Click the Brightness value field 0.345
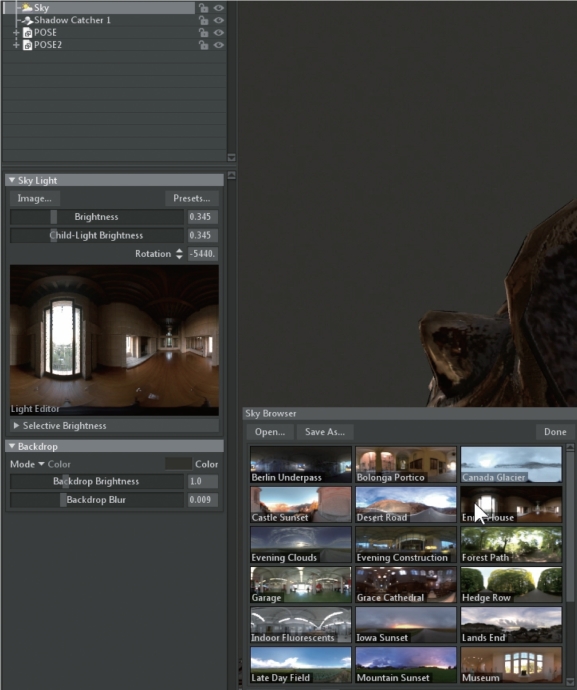This screenshot has width=577, height=690. pyautogui.click(x=202, y=217)
